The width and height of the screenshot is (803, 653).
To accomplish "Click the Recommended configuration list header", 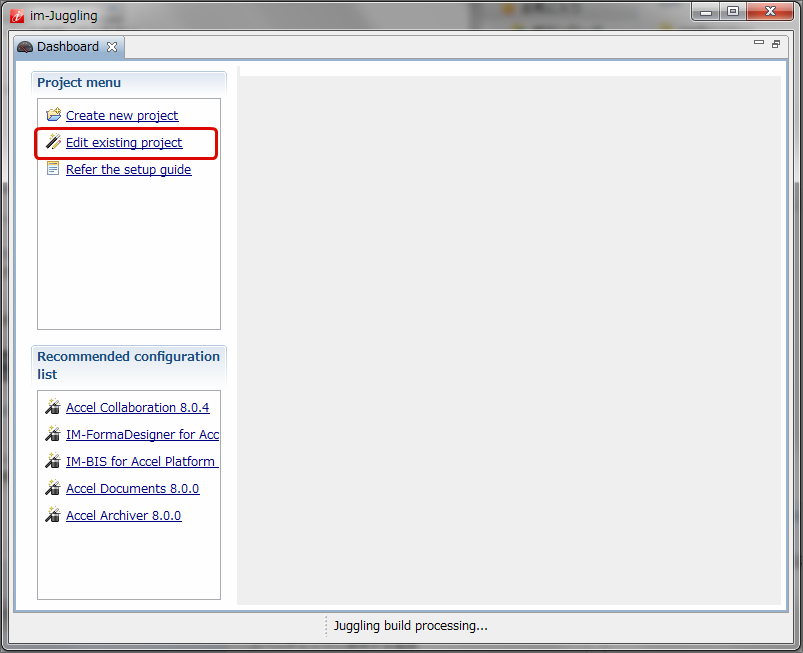I will pyautogui.click(x=129, y=365).
